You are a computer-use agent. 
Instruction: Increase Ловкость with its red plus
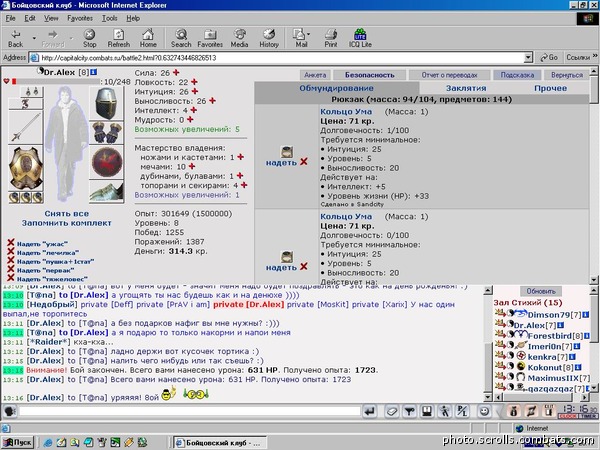pyautogui.click(x=194, y=82)
